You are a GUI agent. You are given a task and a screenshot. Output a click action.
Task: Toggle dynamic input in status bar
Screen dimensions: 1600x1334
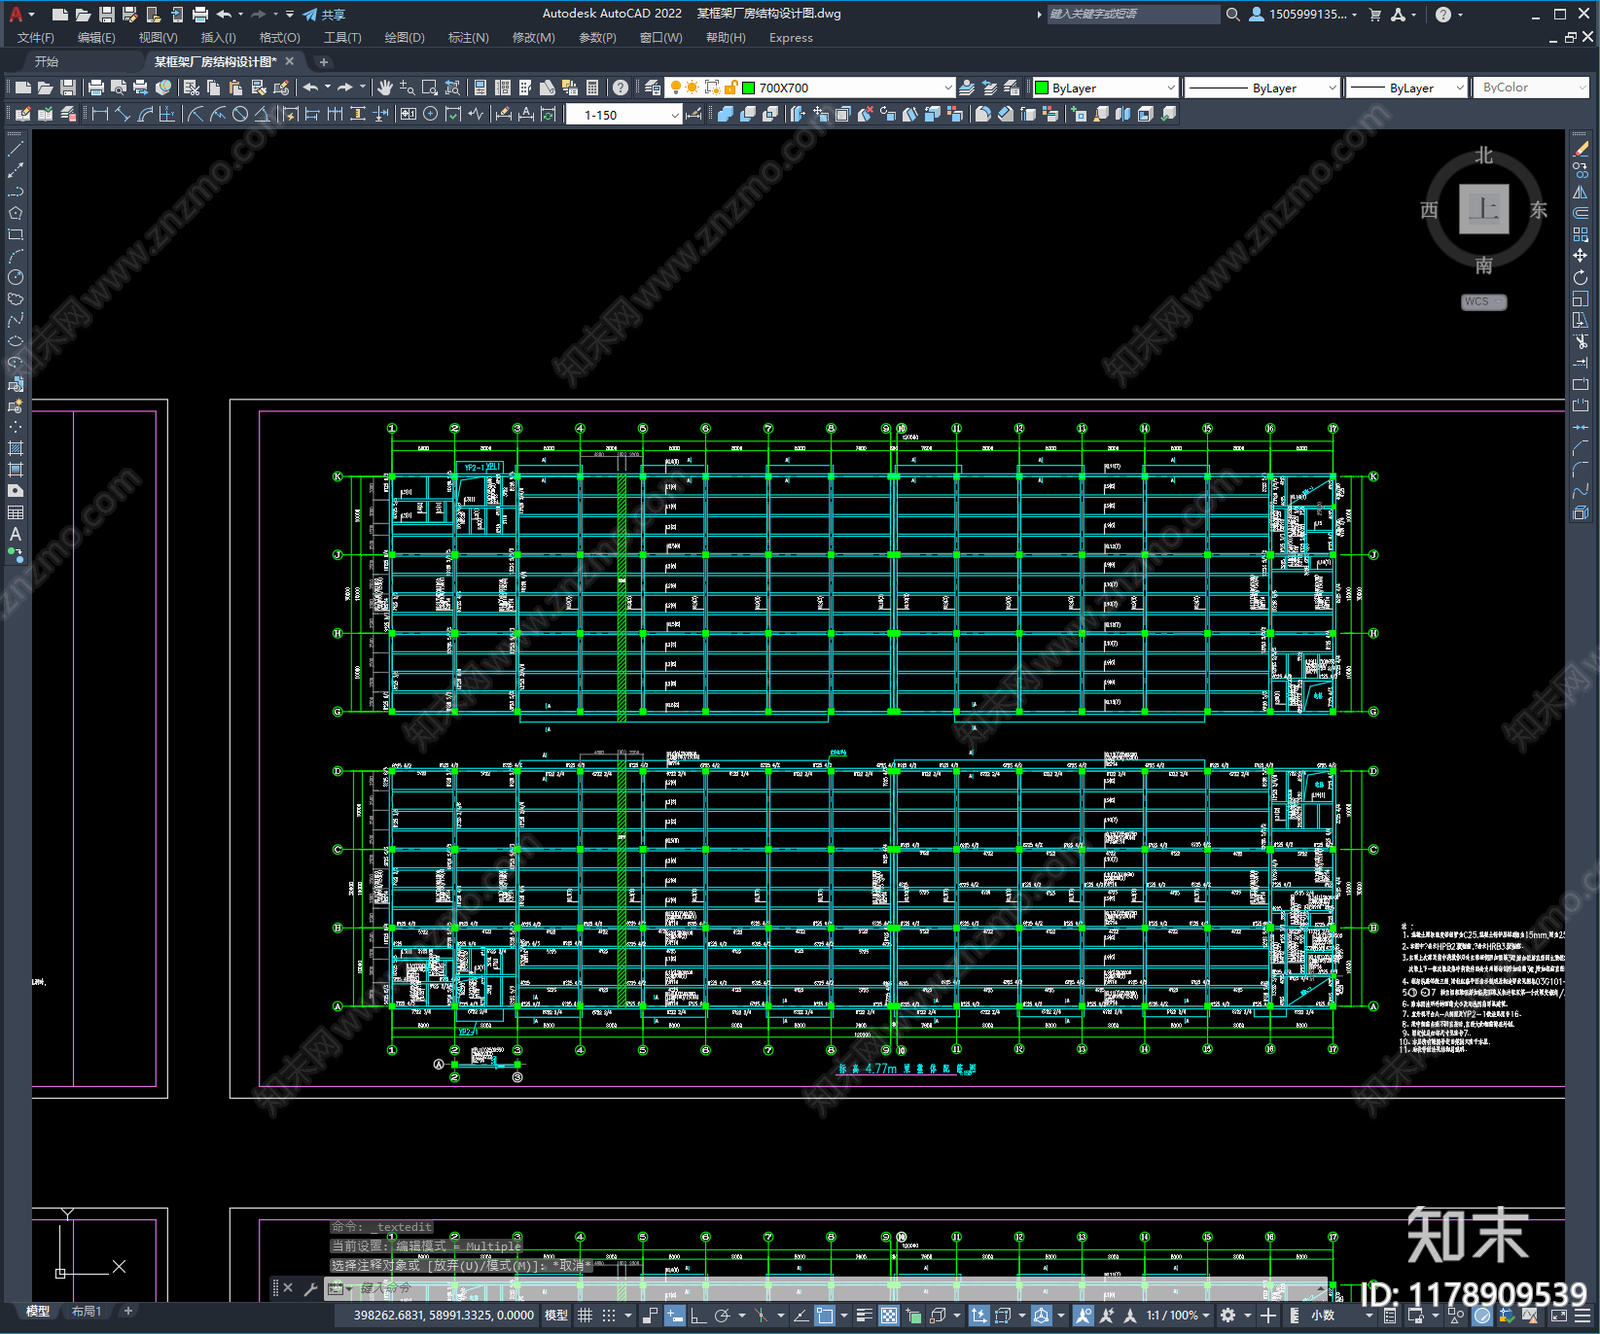[675, 1315]
